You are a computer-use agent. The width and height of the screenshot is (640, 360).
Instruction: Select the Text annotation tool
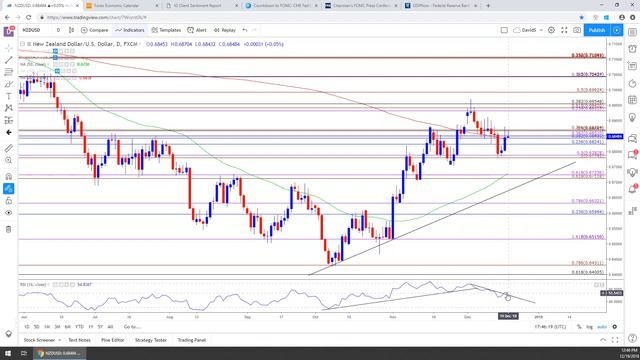9,96
